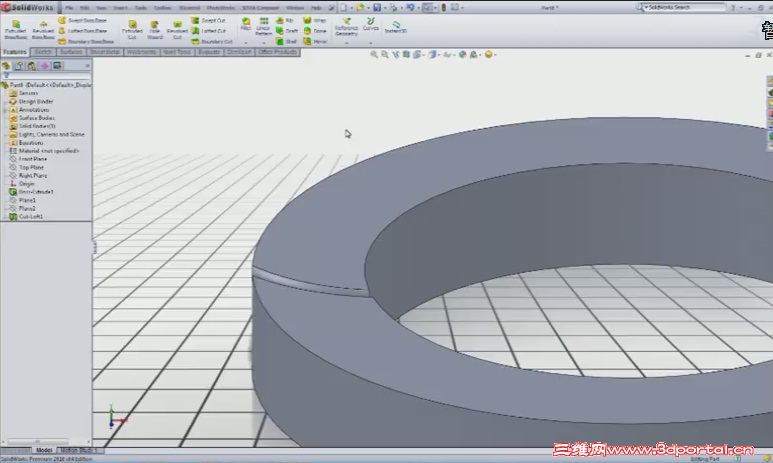This screenshot has height=463, width=773.
Task: Click the Rib feature
Action: tap(284, 20)
